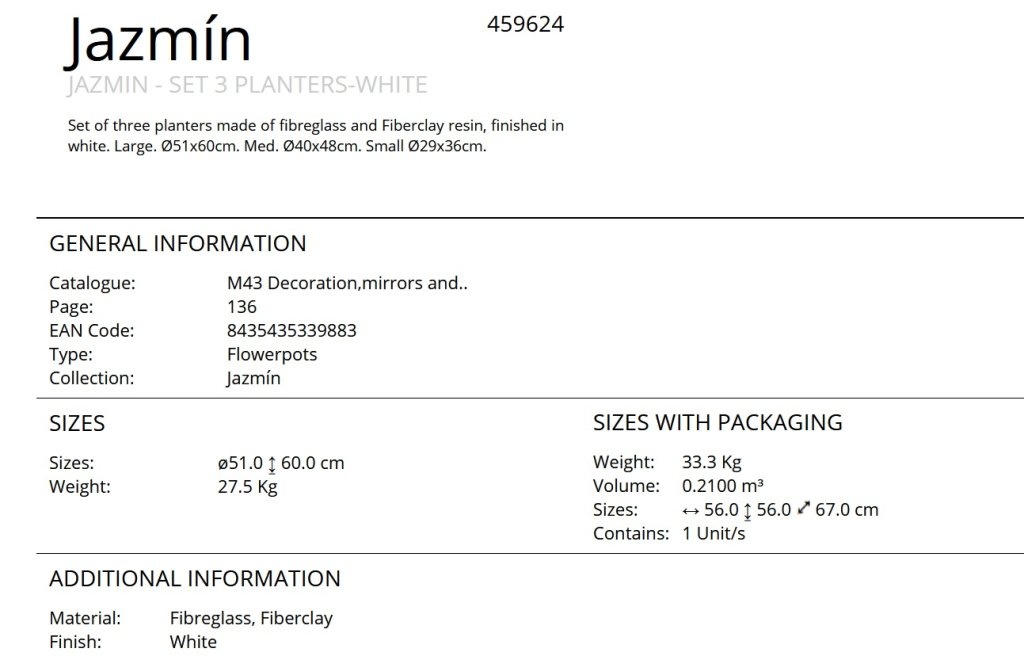Image resolution: width=1024 pixels, height=656 pixels.
Task: Click the JAZMIN - SET 3 PLANTERS-WHITE subtitle
Action: click(247, 85)
